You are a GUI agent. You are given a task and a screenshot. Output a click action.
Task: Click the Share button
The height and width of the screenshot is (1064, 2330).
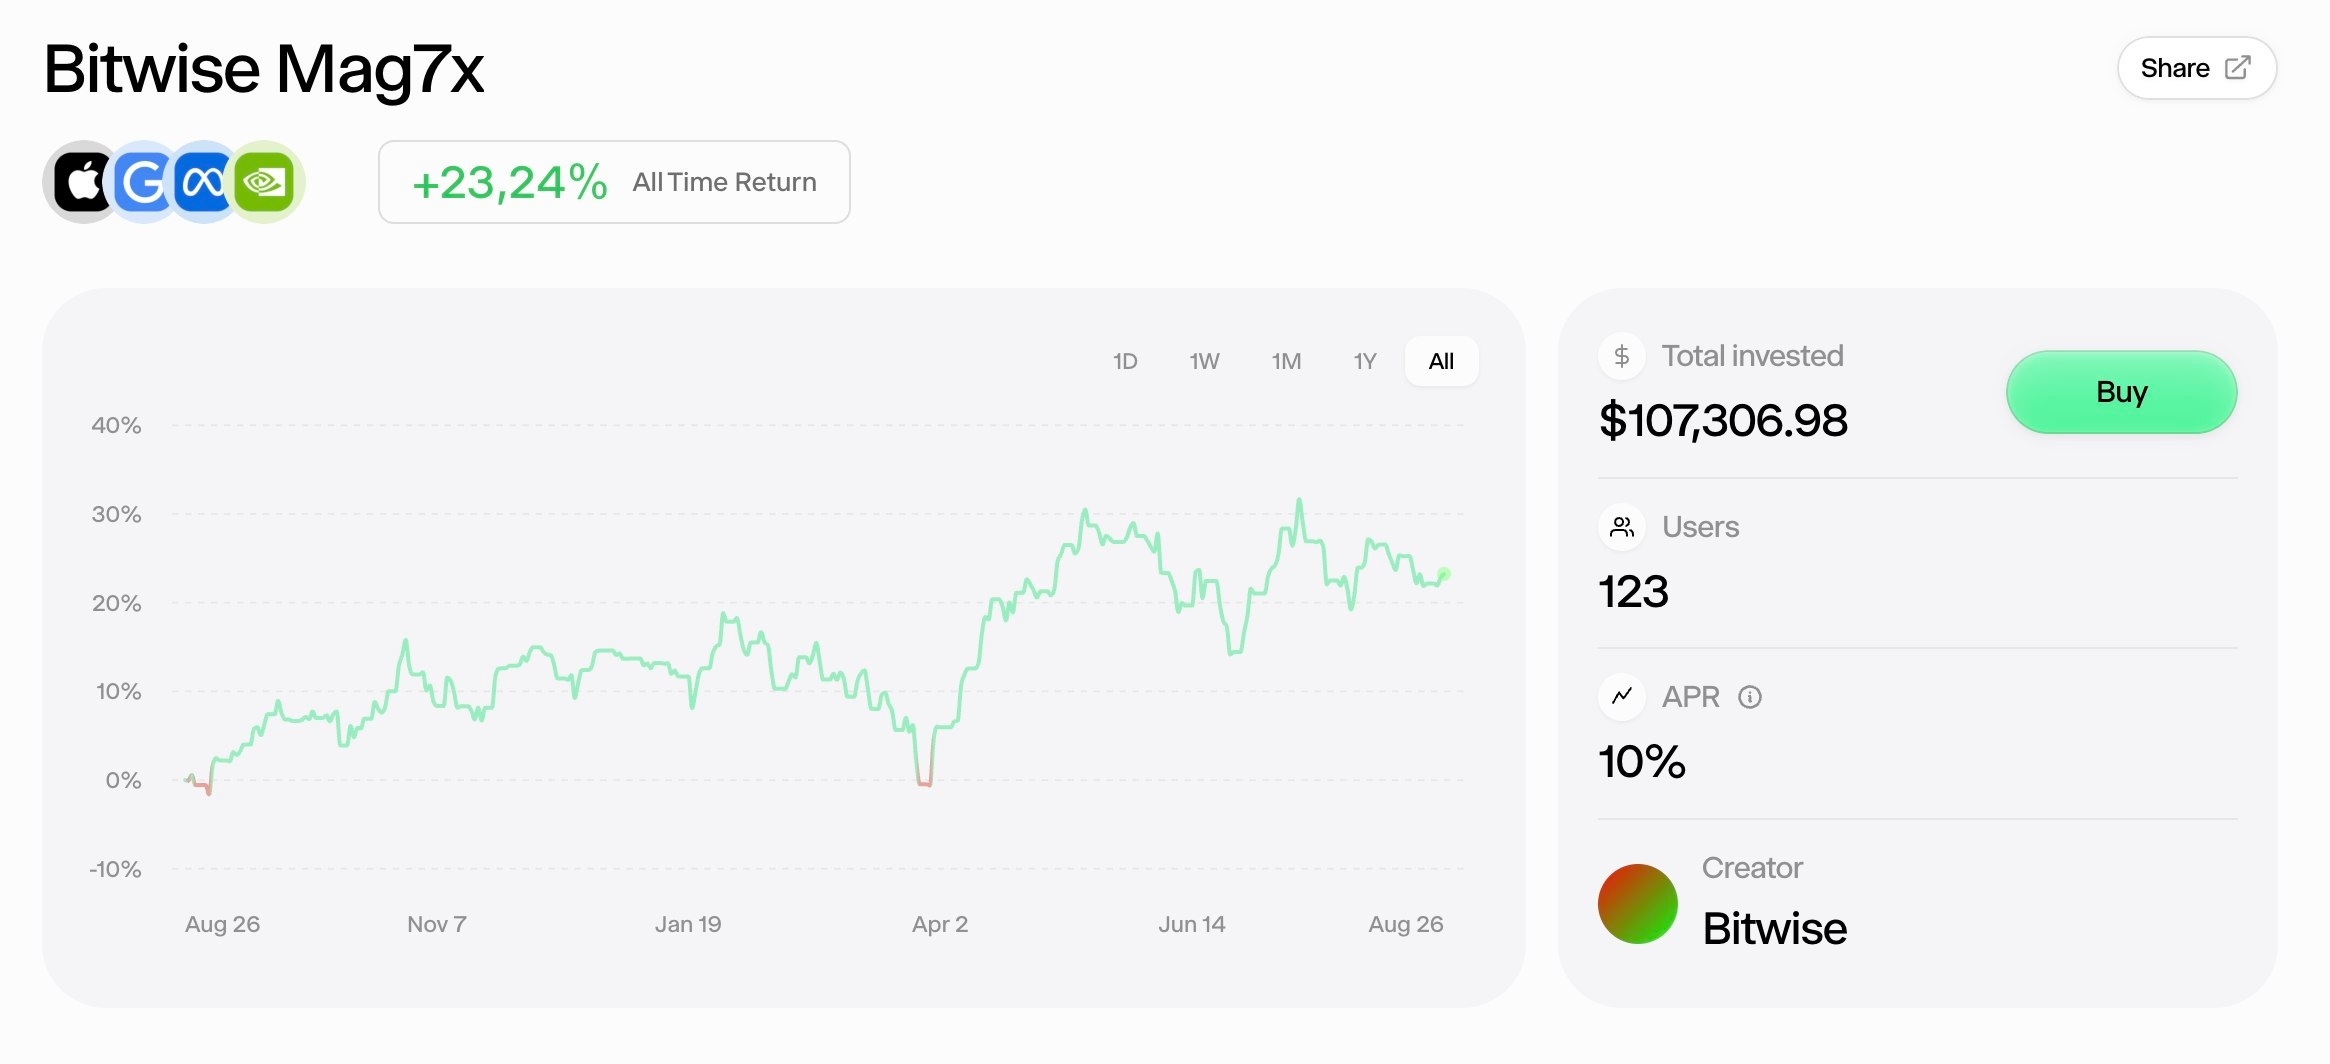2197,68
